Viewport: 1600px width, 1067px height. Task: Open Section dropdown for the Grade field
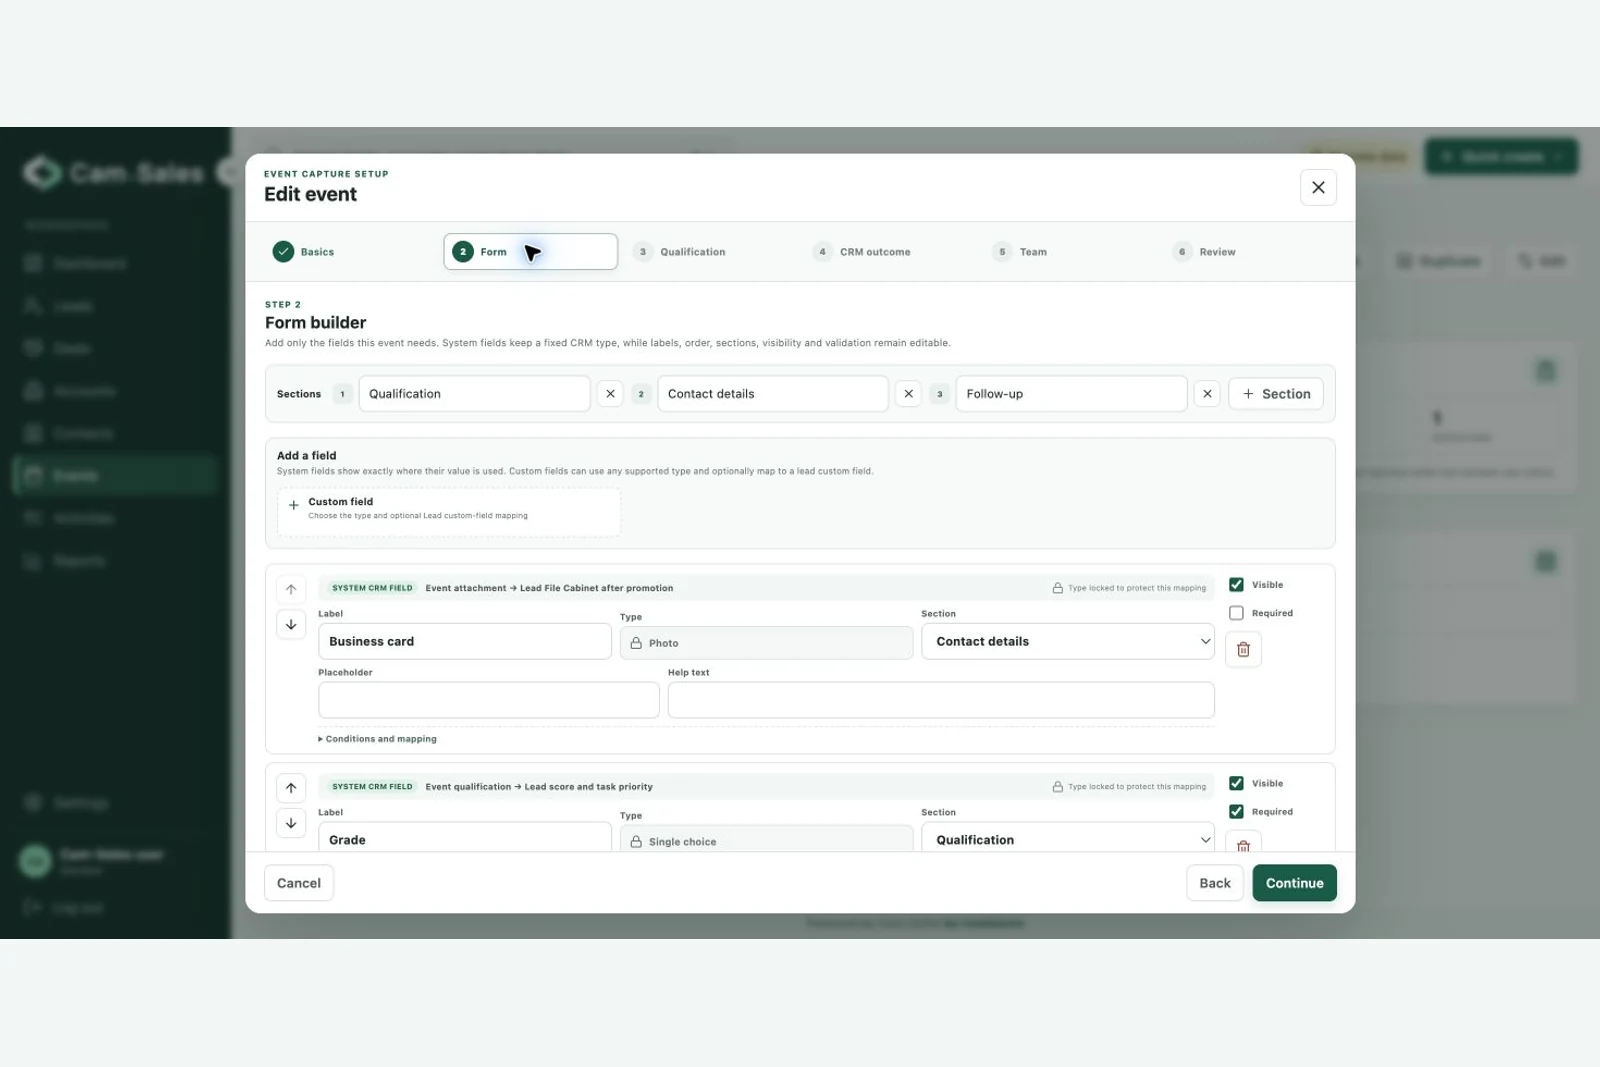pos(1068,837)
